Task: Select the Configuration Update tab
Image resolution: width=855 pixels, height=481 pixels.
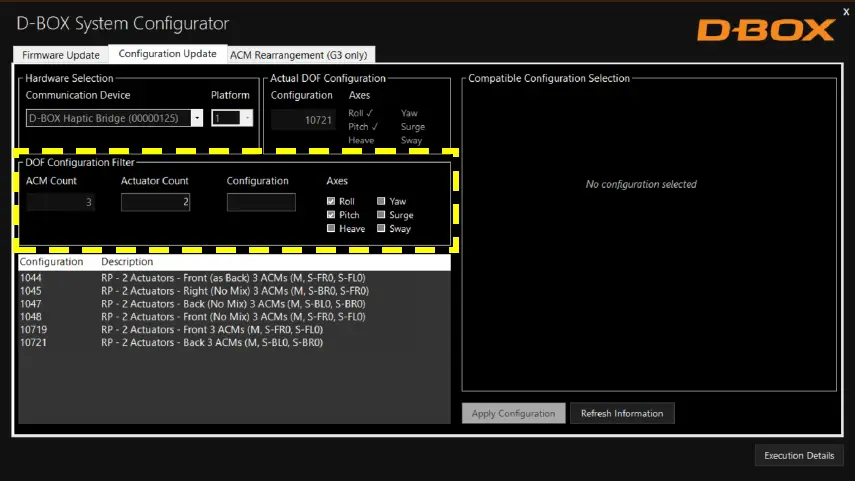Action: coord(167,54)
